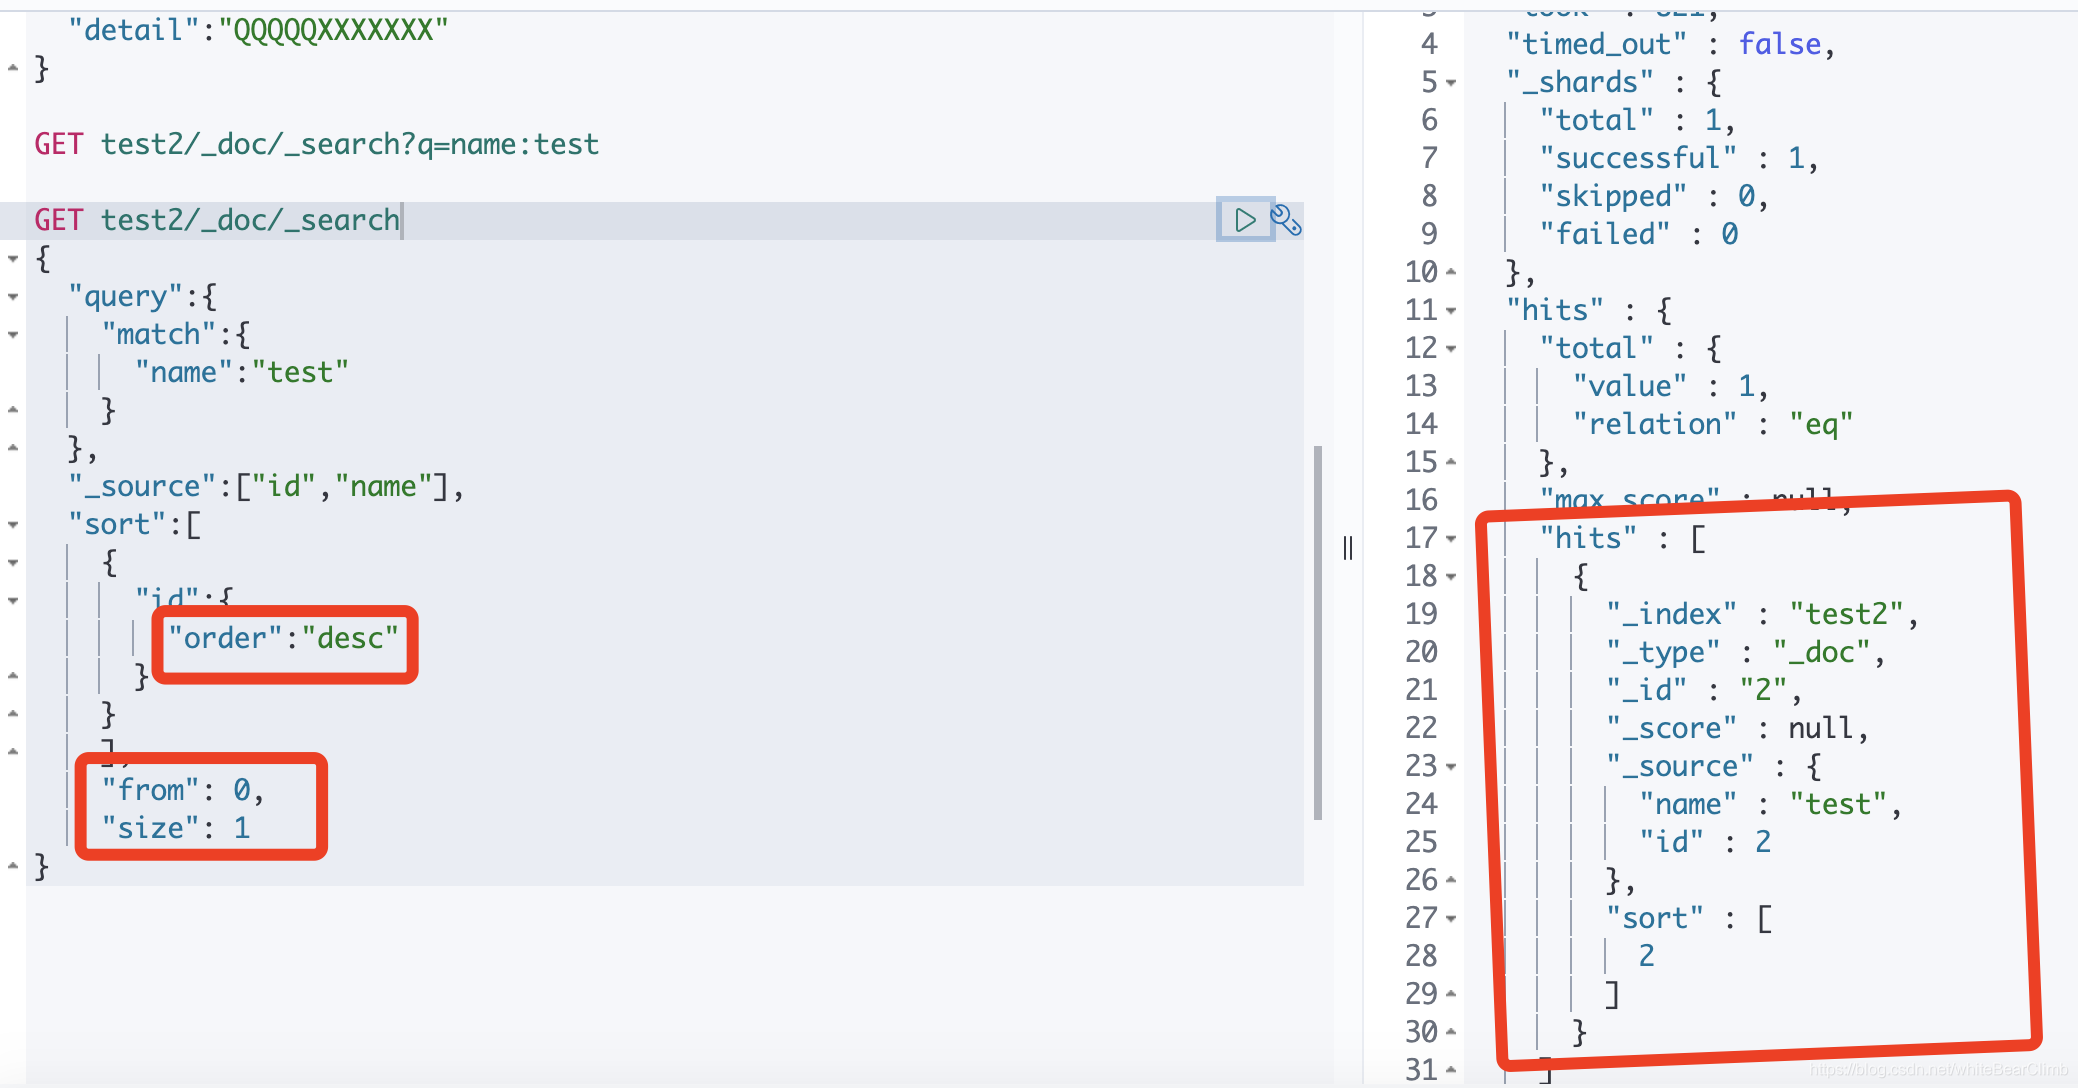This screenshot has height=1088, width=2078.
Task: Click the "GET test2/_doc/_search?q=name:test" request line
Action: 317,144
